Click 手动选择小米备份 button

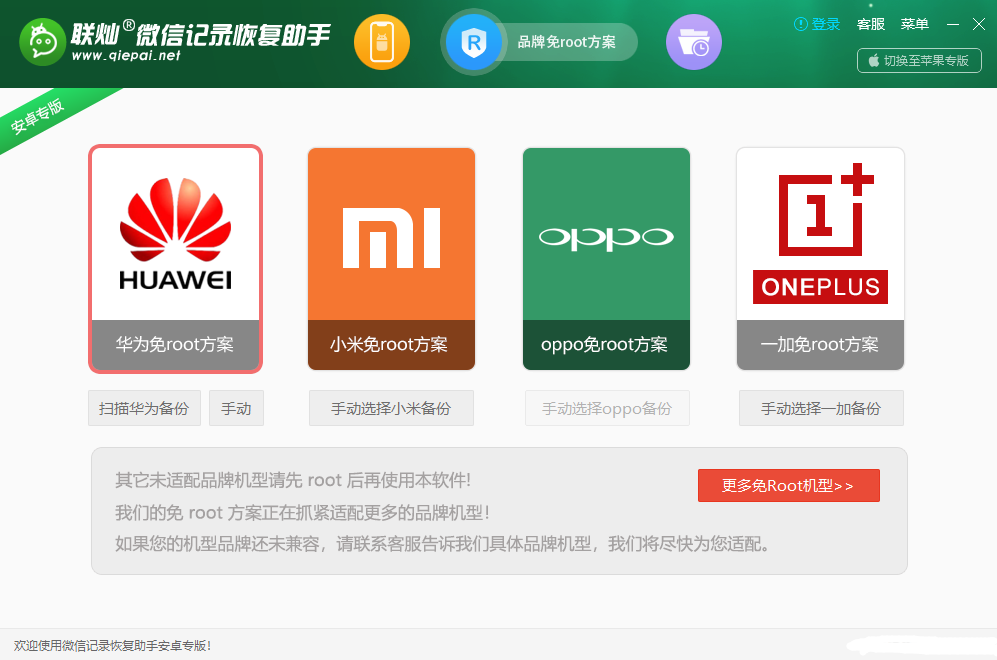390,408
